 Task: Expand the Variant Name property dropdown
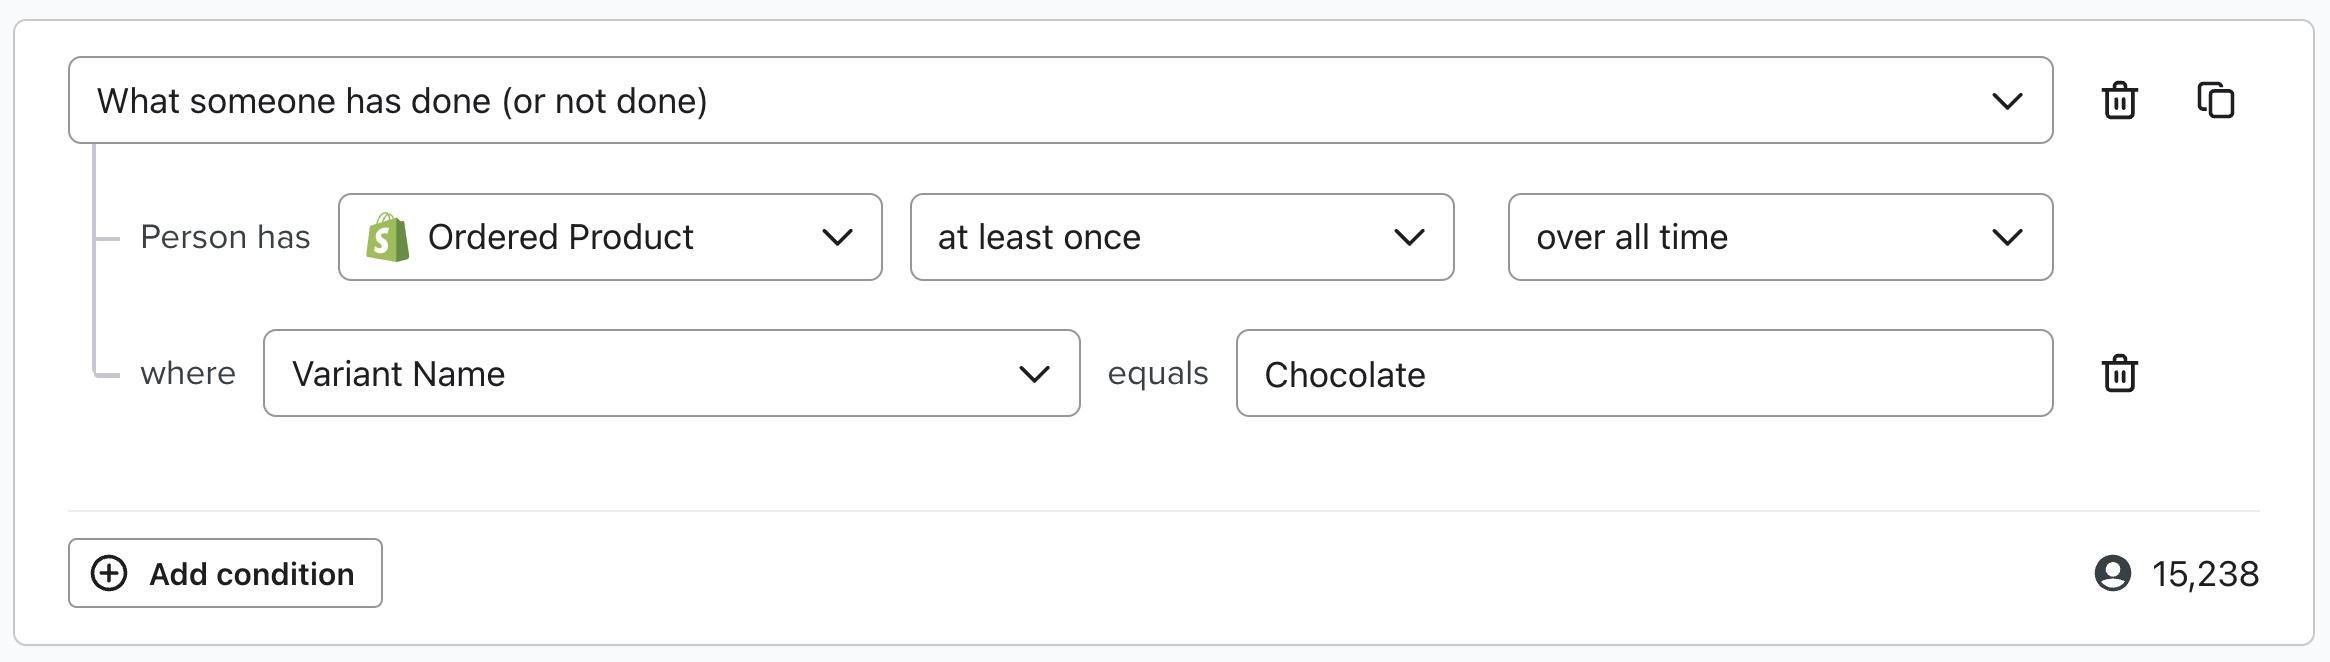click(x=671, y=374)
